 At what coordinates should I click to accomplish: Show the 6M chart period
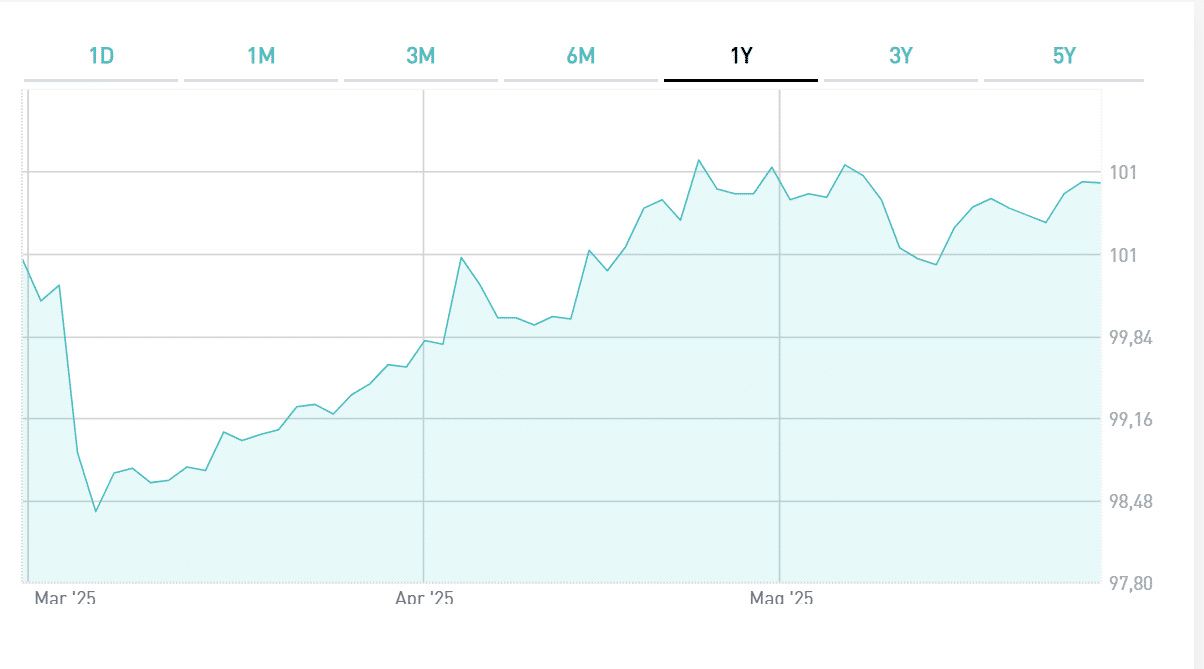click(581, 56)
